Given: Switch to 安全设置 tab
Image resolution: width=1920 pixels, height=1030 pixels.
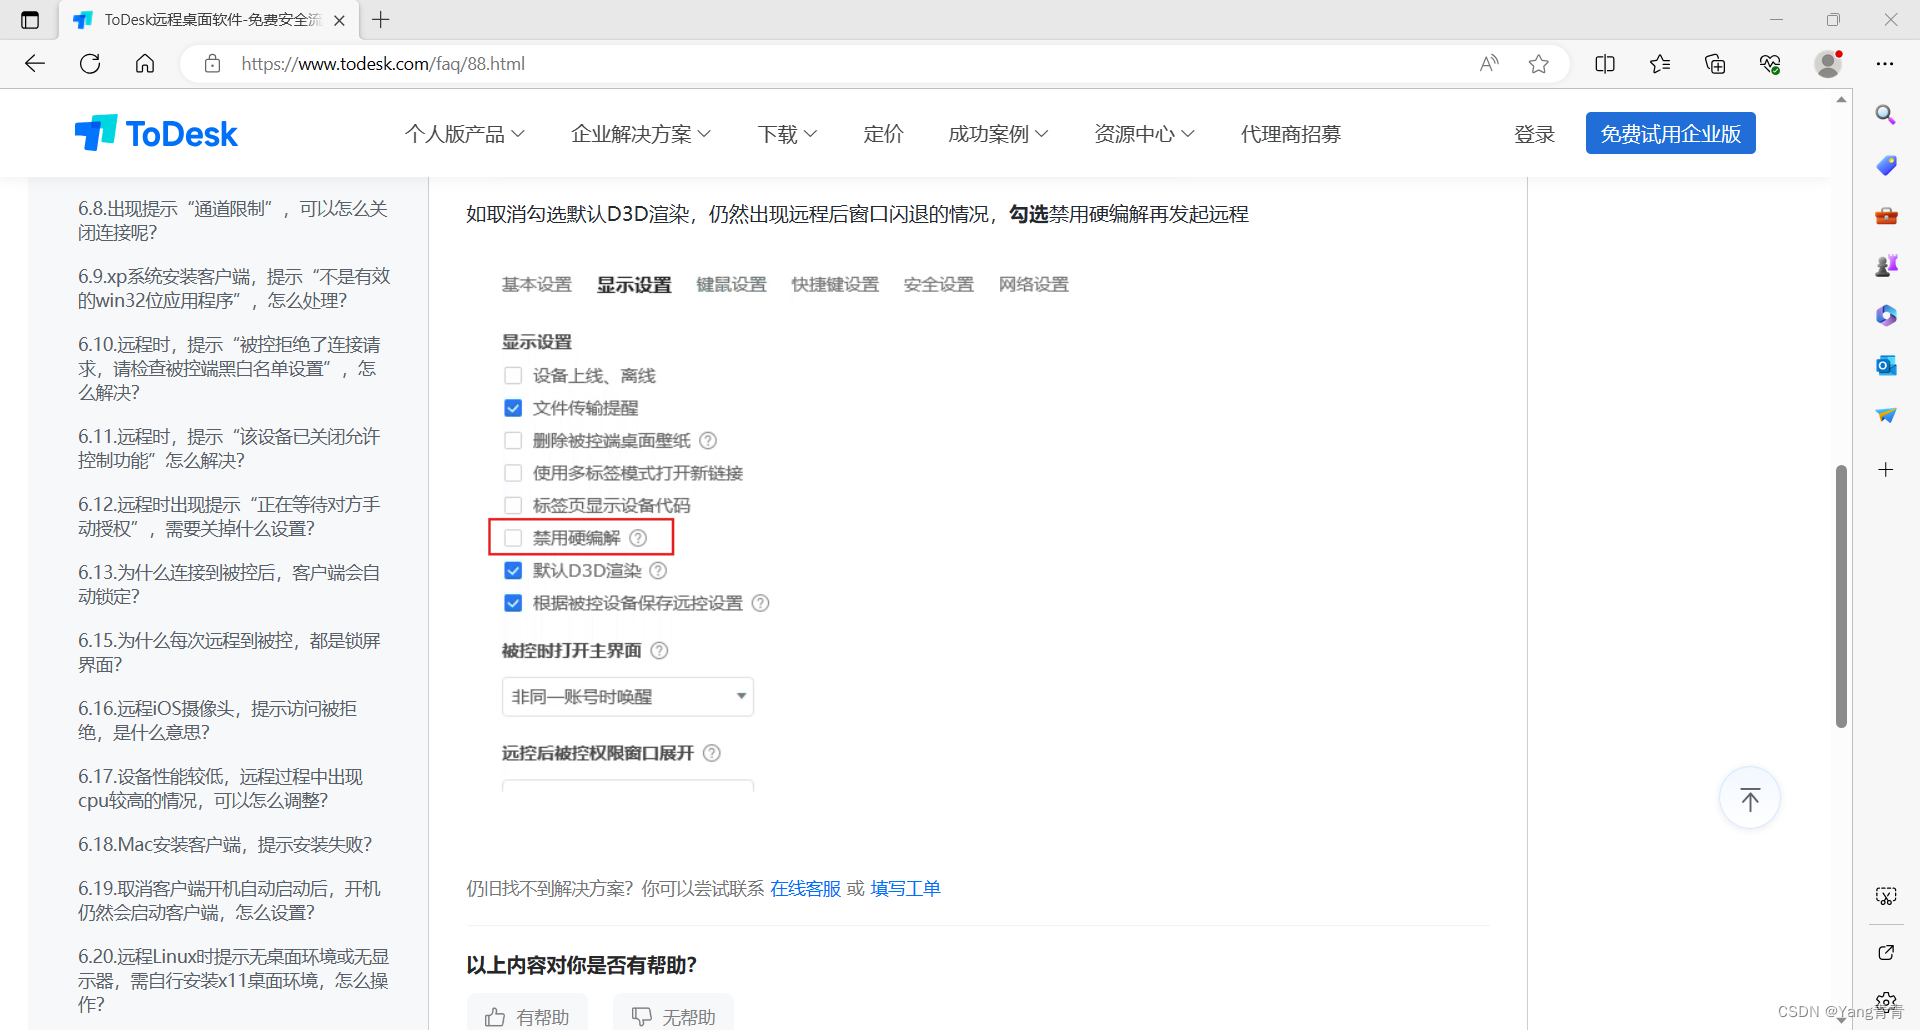Looking at the screenshot, I should 939,285.
